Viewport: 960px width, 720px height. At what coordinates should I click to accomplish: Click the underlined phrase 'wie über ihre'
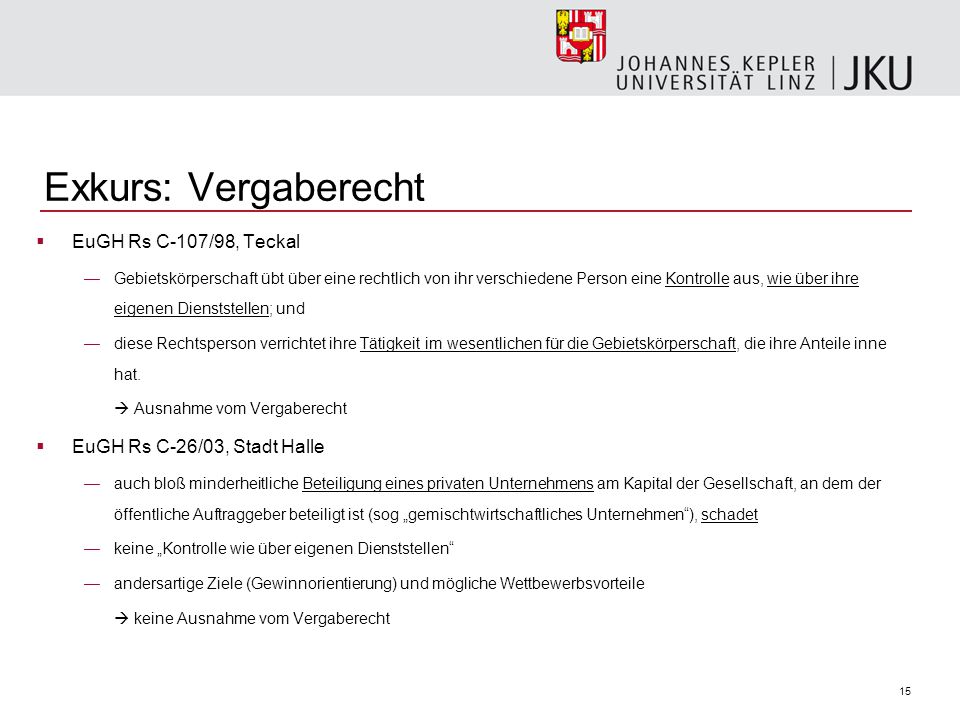pos(812,279)
